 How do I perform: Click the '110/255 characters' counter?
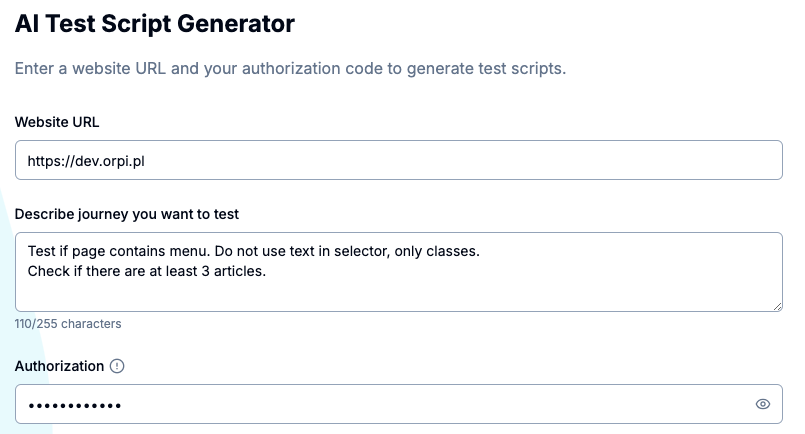(x=68, y=324)
